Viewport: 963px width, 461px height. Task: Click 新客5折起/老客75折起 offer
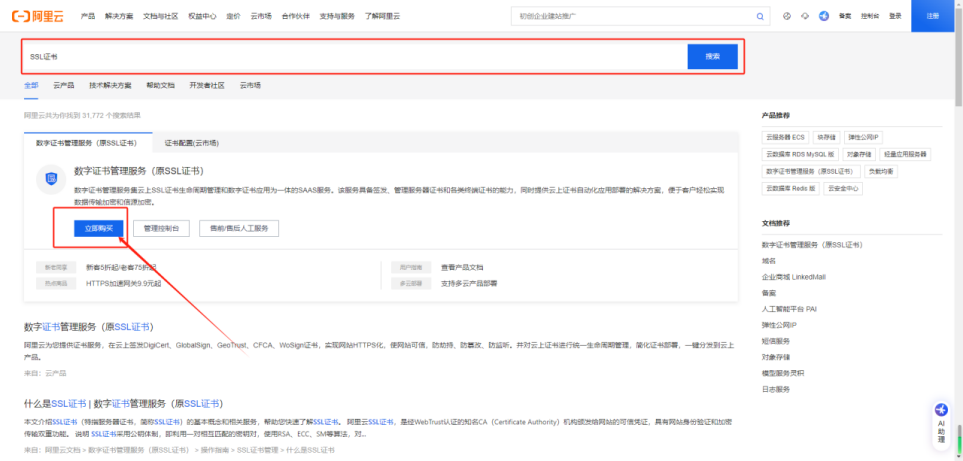click(121, 268)
